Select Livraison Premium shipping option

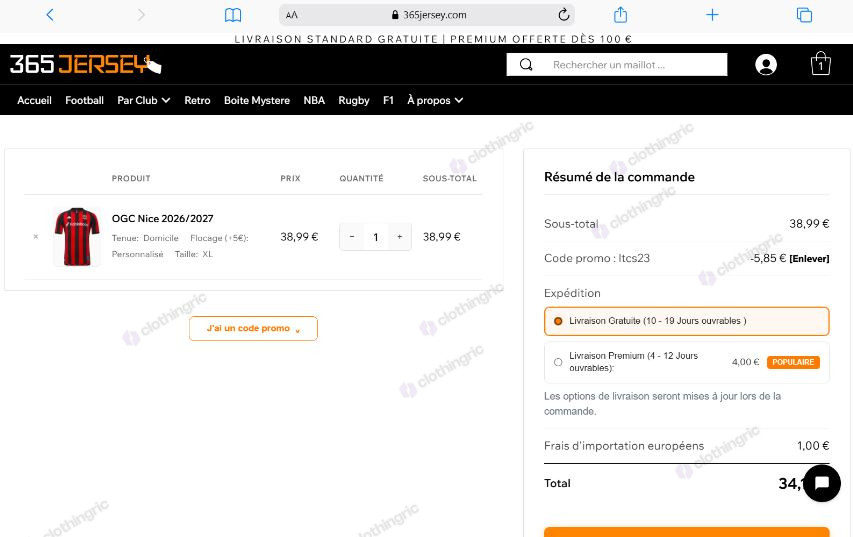click(x=687, y=362)
